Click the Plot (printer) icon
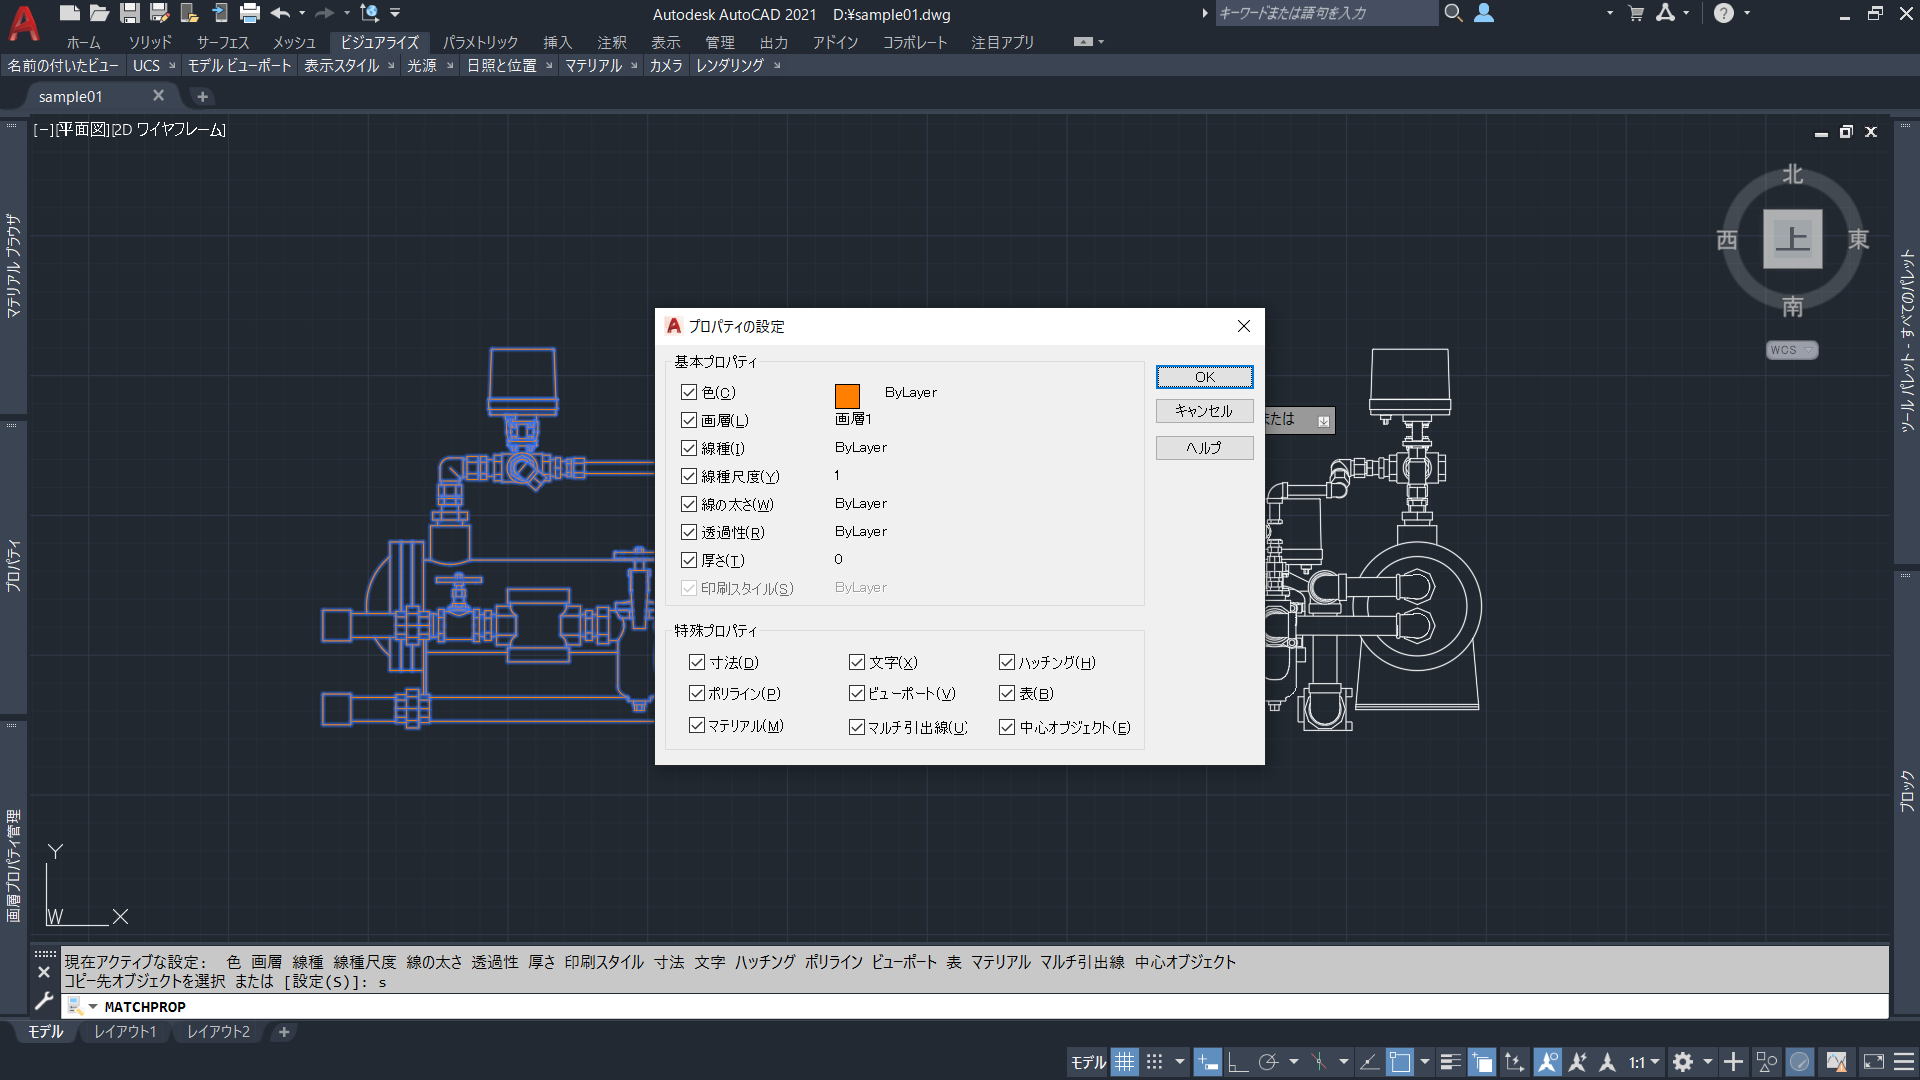 pos(248,13)
